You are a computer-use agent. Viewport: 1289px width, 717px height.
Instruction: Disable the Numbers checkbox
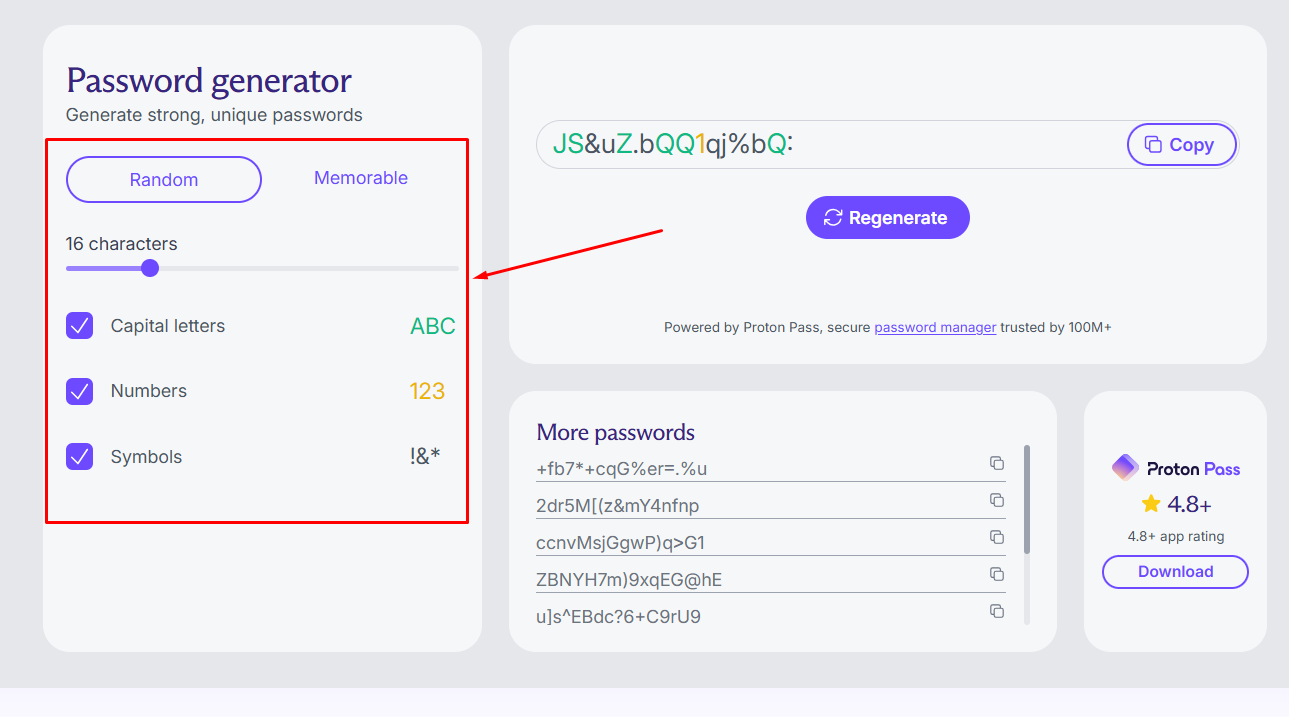pyautogui.click(x=79, y=391)
